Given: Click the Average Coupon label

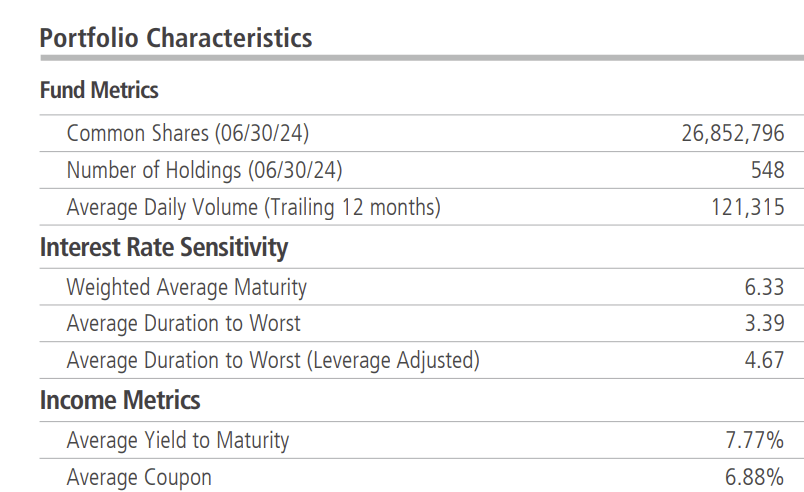Looking at the screenshot, I should coord(139,477).
